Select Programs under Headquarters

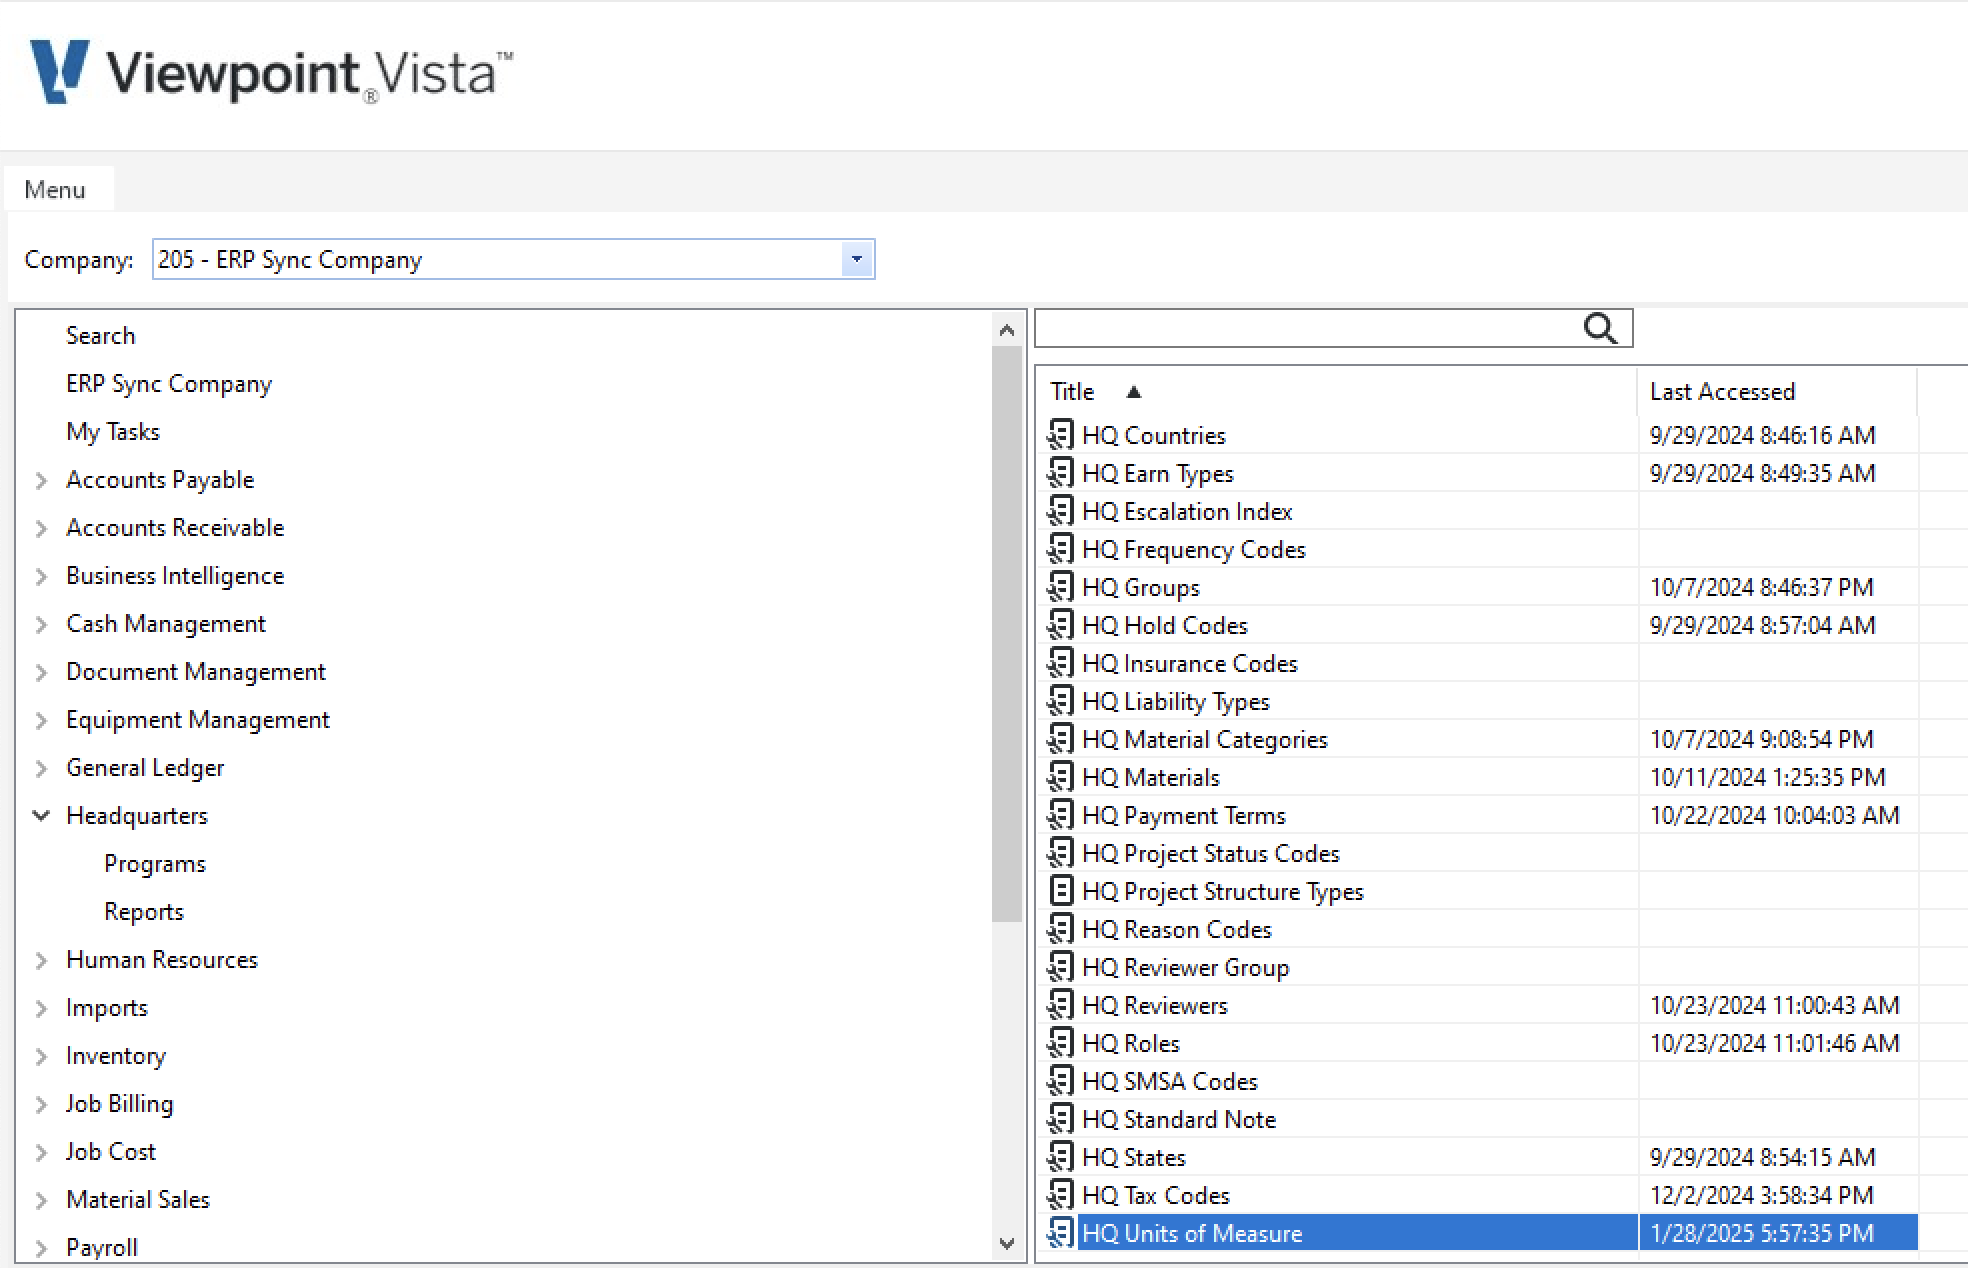[155, 864]
